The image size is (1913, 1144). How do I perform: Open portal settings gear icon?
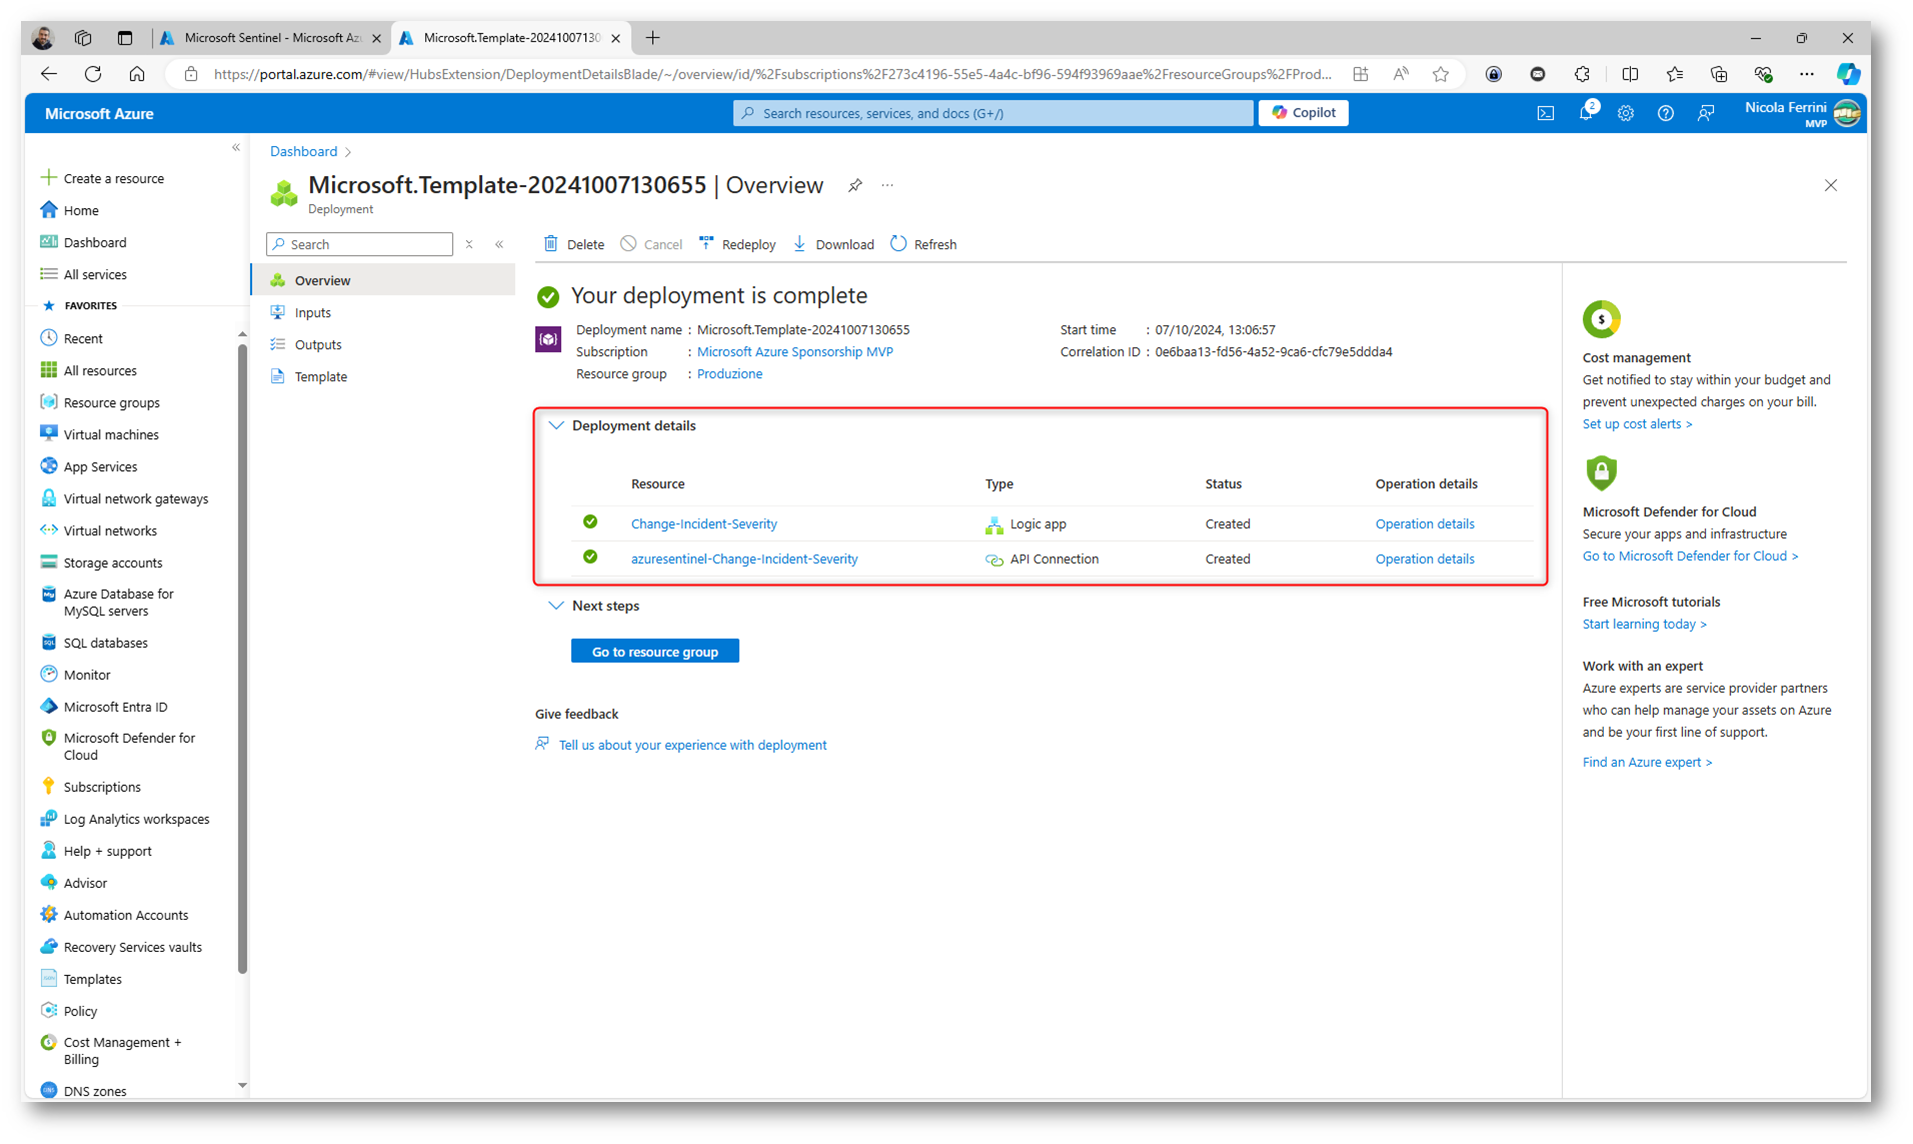point(1625,113)
